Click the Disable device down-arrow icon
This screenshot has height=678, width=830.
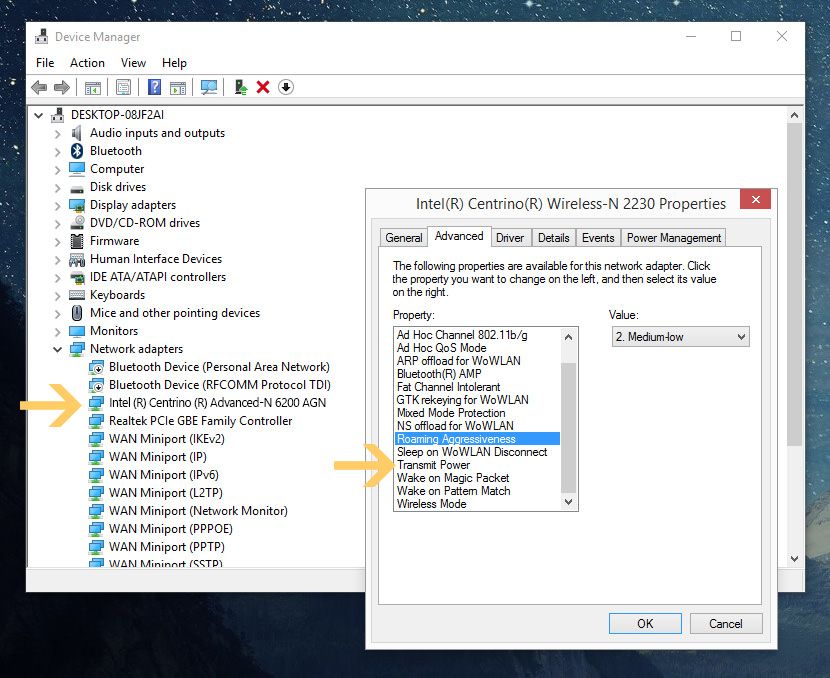286,87
